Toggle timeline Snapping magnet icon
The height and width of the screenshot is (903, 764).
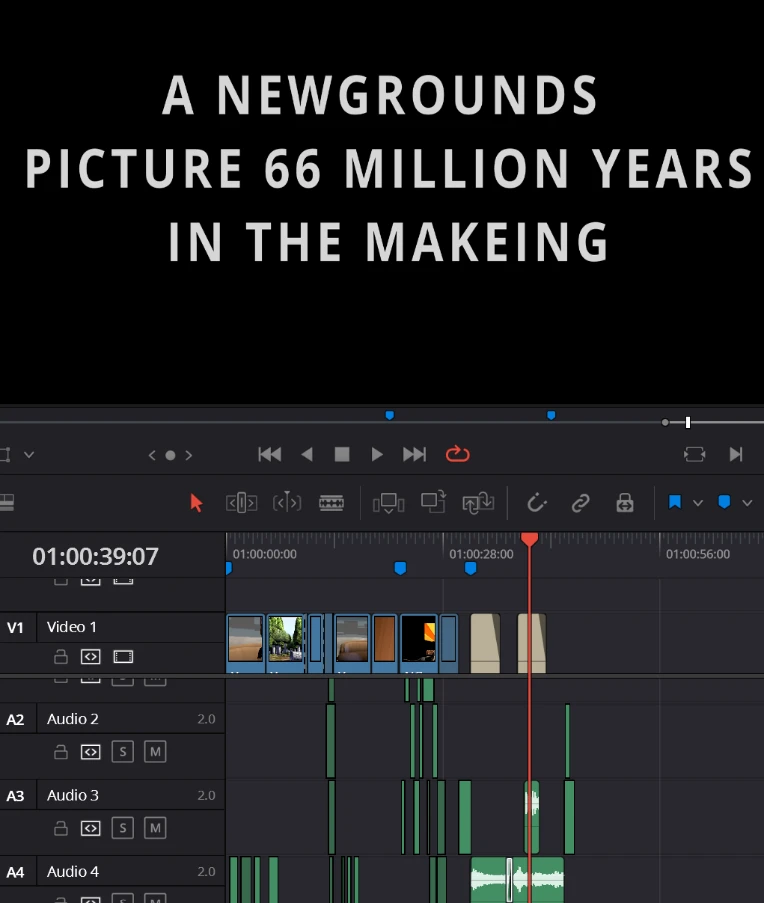point(537,503)
